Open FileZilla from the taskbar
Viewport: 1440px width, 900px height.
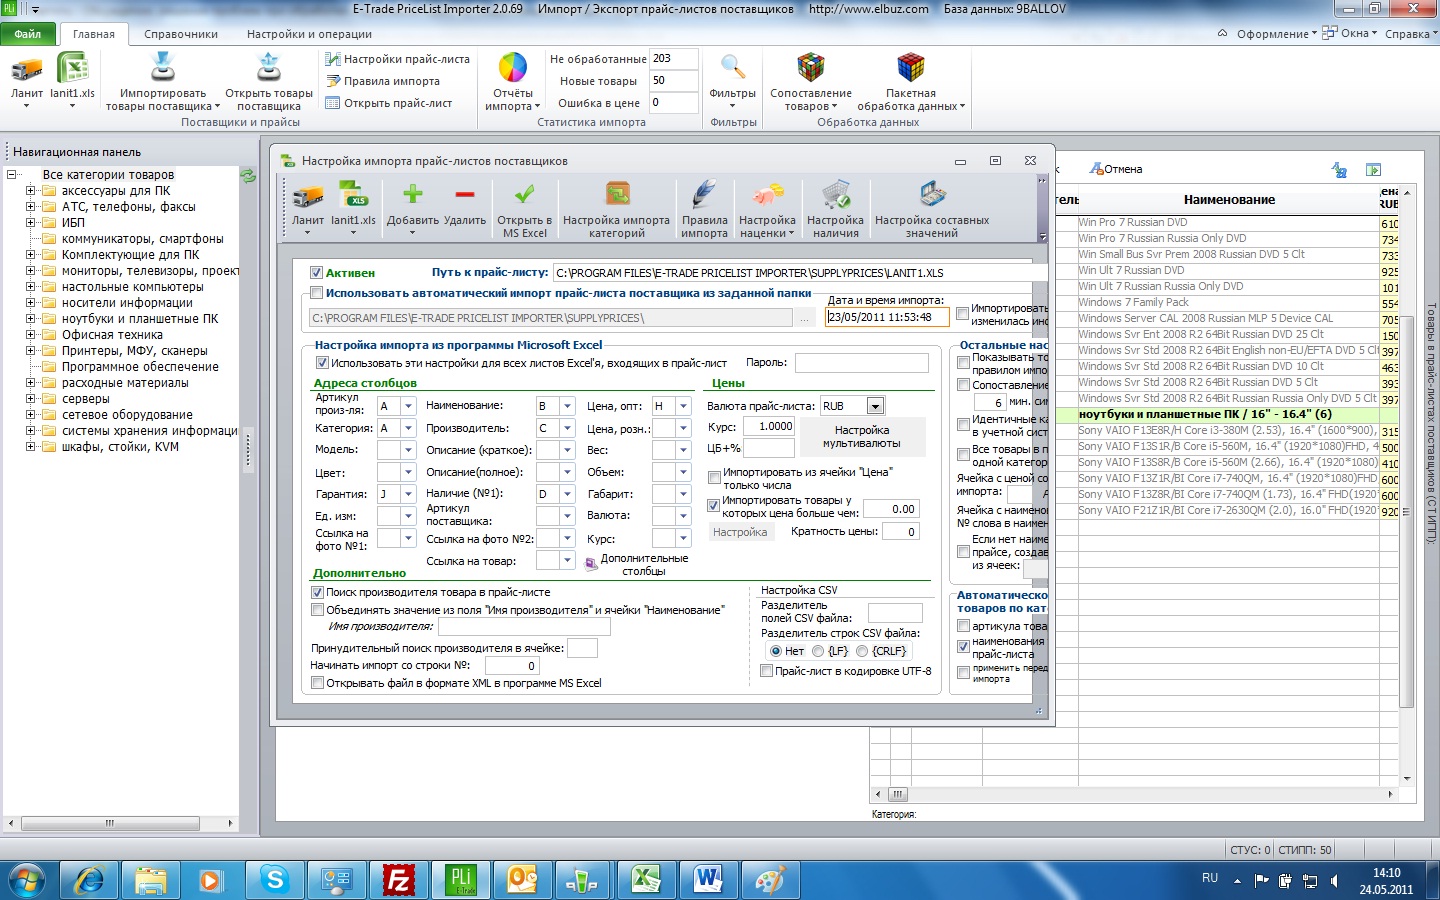click(398, 880)
